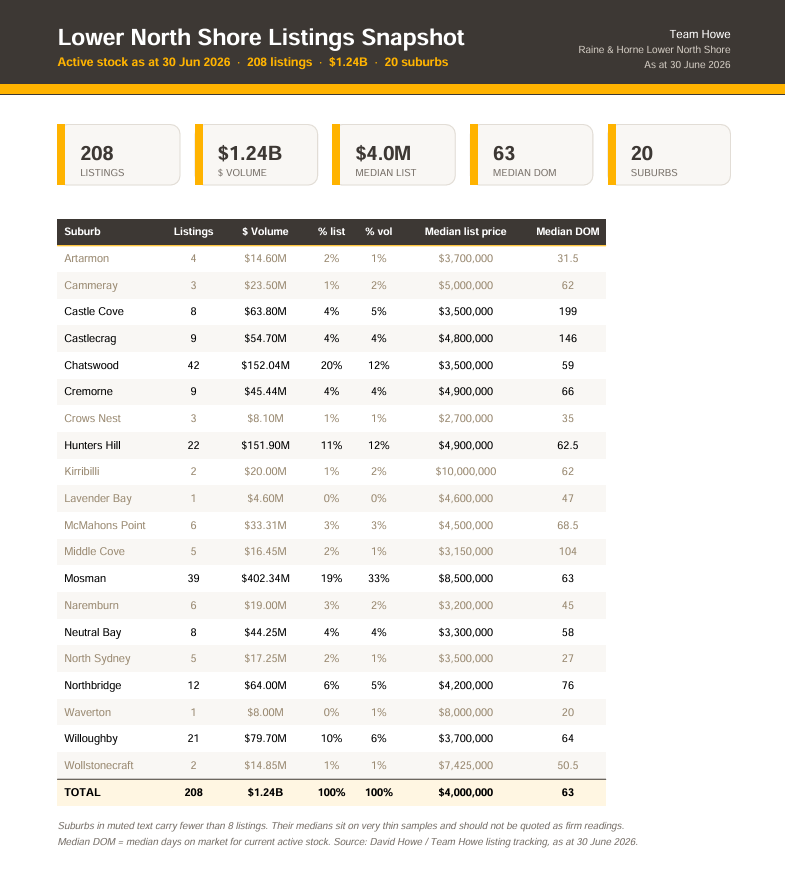Click the 208 Listings summary card
785x881 pixels.
(119, 155)
